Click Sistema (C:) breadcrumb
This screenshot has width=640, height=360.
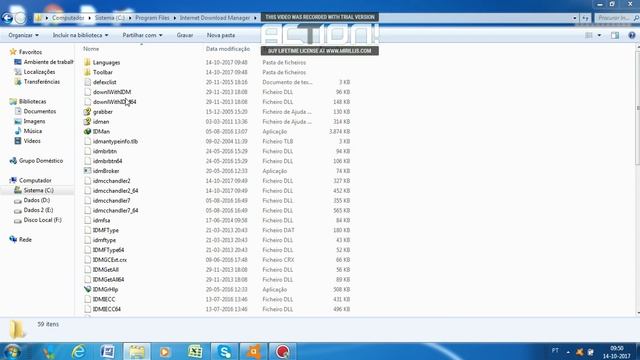110,18
